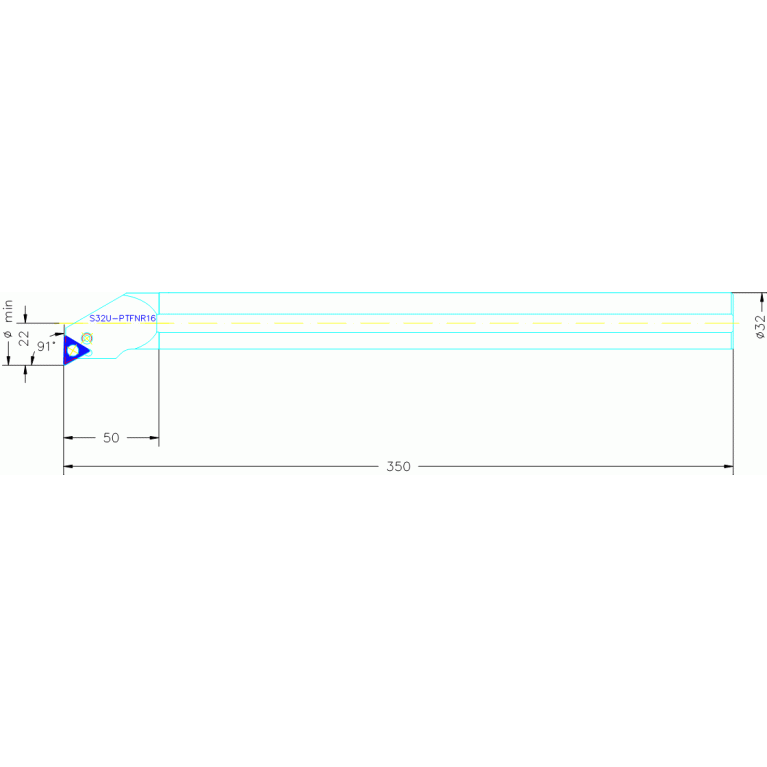The height and width of the screenshot is (767, 767).
Task: Click the left arrowhead of the 50 dimension
Action: pos(70,437)
